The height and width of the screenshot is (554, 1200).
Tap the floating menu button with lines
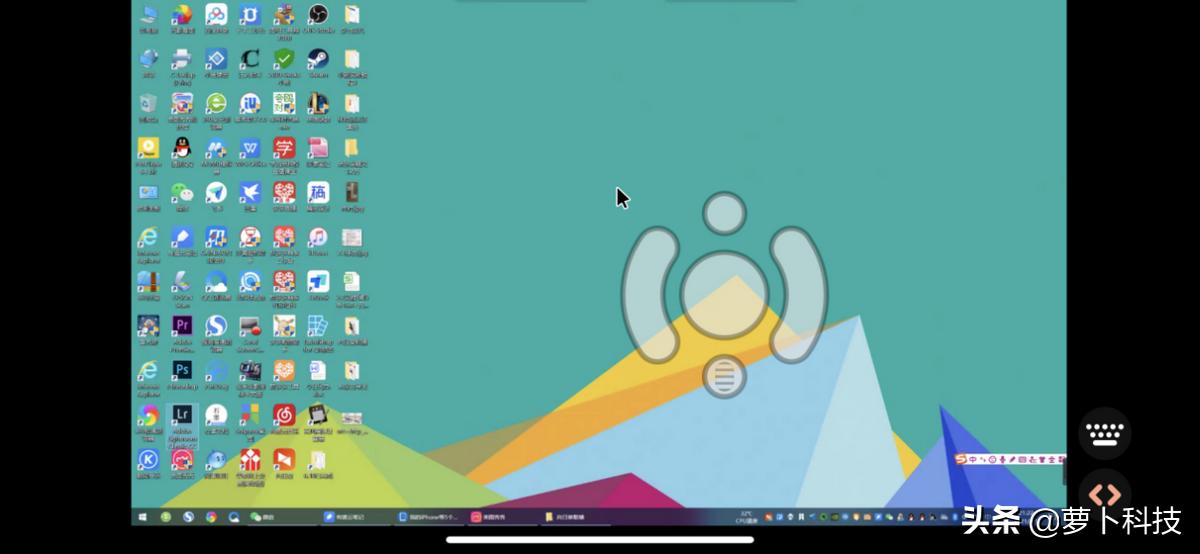click(724, 376)
